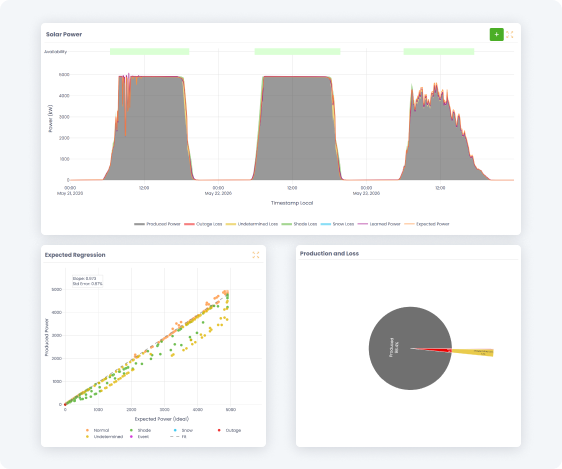
Task: Click the yellow Undetermined pie slice
Action: pyautogui.click(x=473, y=353)
